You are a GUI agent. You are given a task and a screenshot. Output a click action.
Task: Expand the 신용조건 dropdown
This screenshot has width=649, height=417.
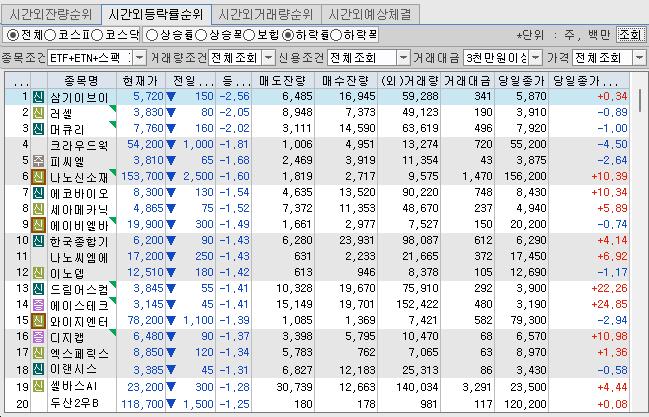click(404, 58)
